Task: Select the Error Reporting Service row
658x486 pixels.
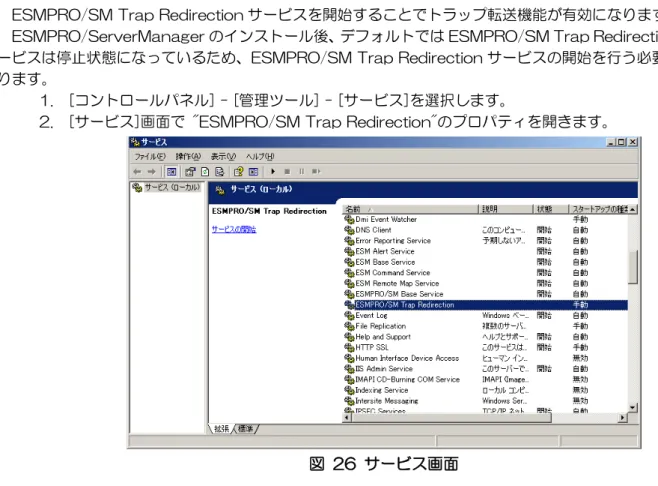Action: tap(486, 240)
